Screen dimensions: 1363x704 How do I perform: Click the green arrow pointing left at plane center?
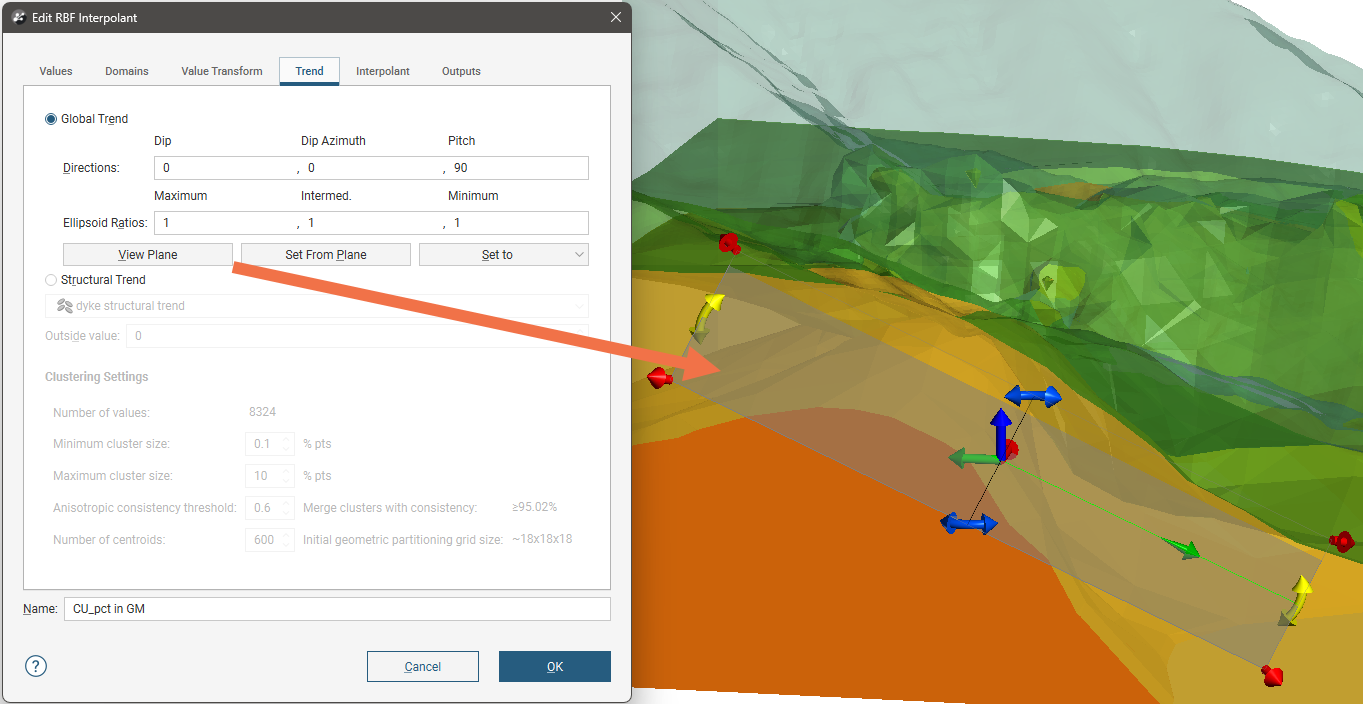point(974,459)
